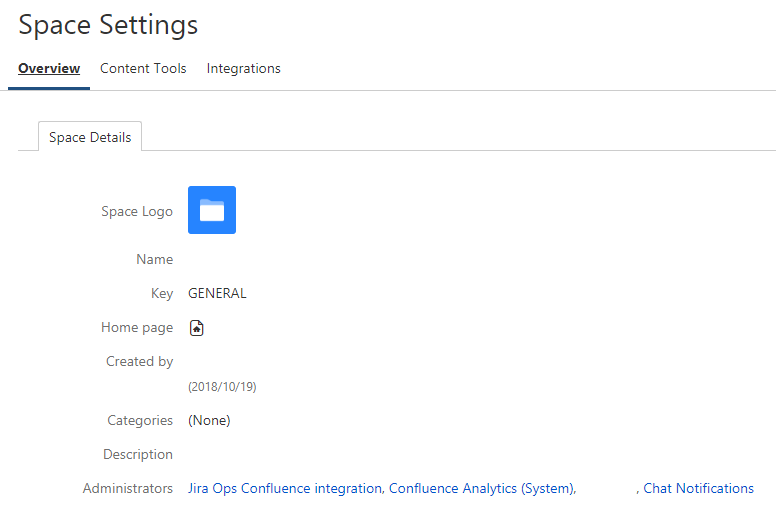Select the Space Details tab
Screen dimensions: 776x508
(x=90, y=137)
